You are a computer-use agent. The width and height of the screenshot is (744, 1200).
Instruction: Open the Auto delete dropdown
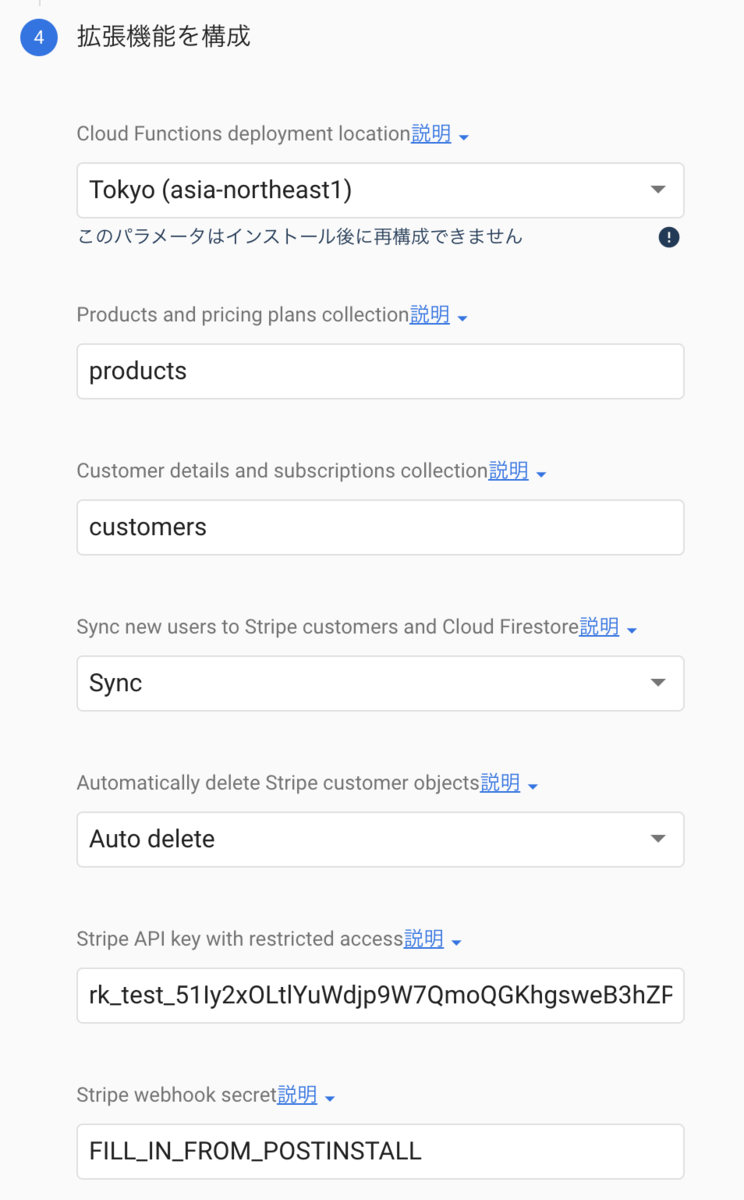pyautogui.click(x=380, y=839)
